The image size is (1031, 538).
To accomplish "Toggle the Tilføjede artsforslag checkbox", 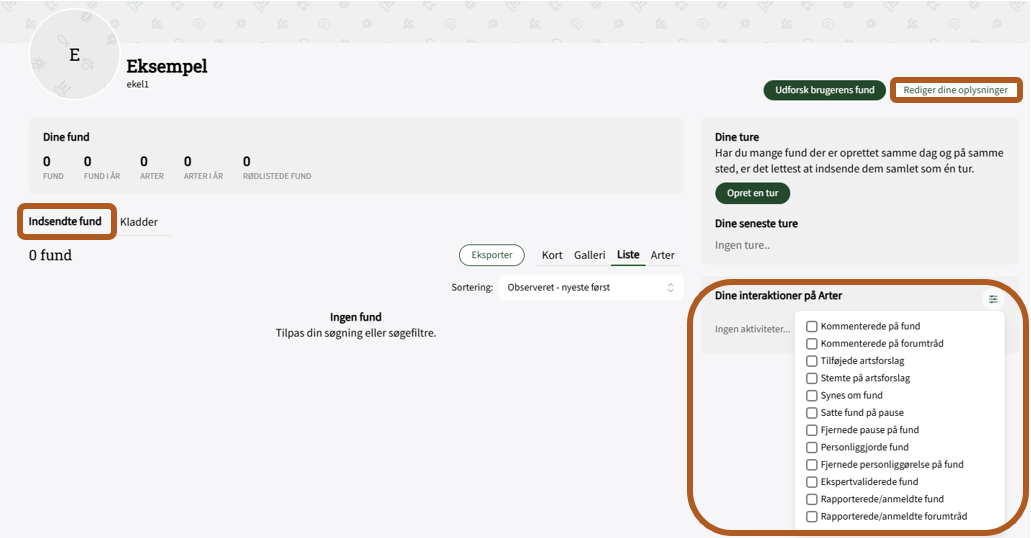I will pyautogui.click(x=812, y=361).
